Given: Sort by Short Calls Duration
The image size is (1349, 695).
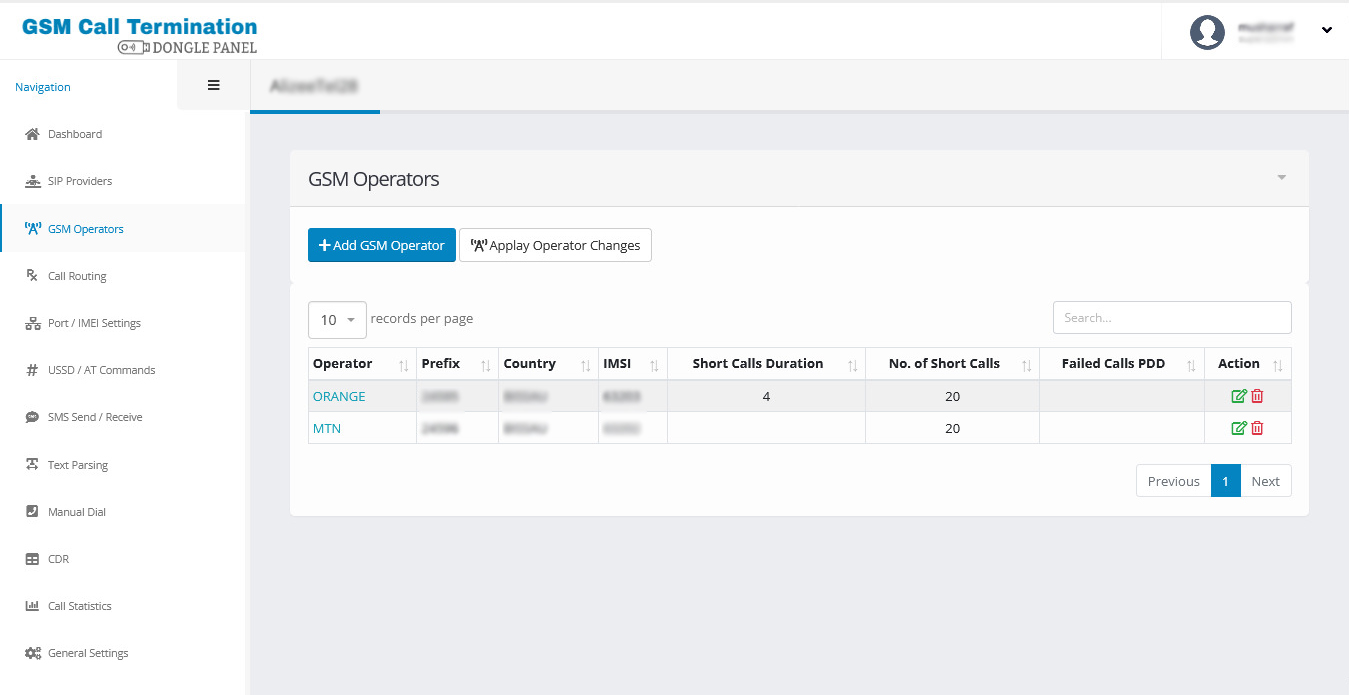Looking at the screenshot, I should click(766, 364).
